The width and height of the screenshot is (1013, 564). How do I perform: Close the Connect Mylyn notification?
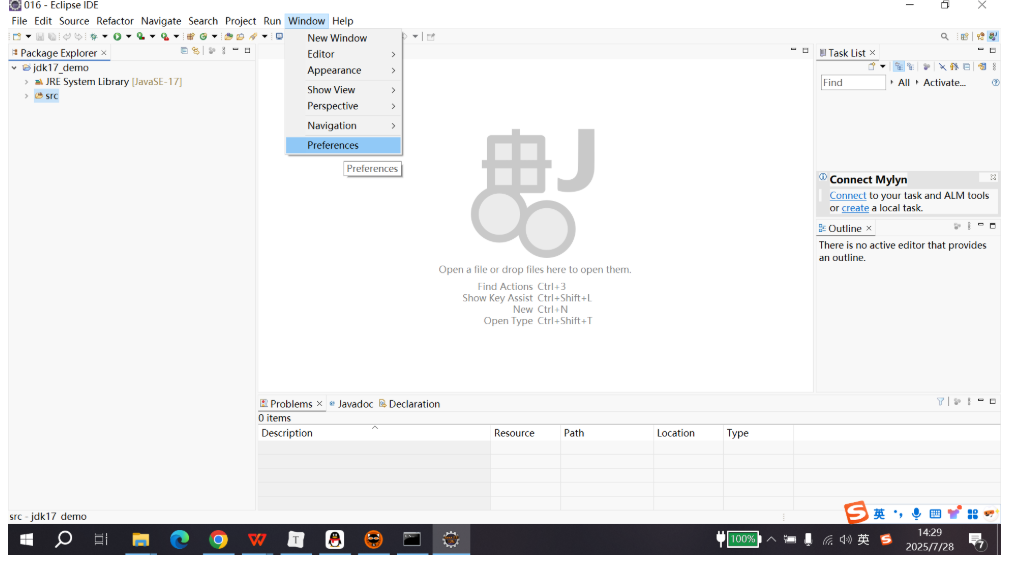click(993, 177)
